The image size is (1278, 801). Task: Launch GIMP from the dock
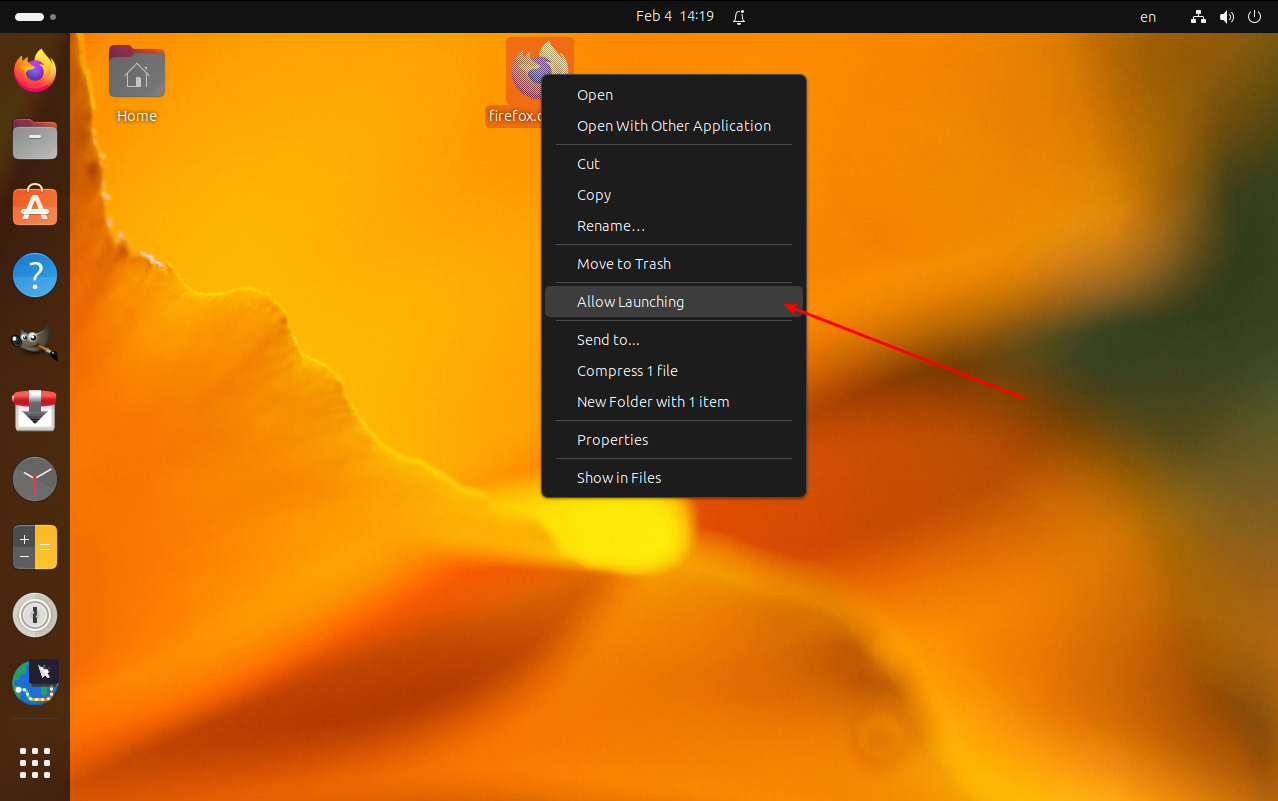(35, 342)
